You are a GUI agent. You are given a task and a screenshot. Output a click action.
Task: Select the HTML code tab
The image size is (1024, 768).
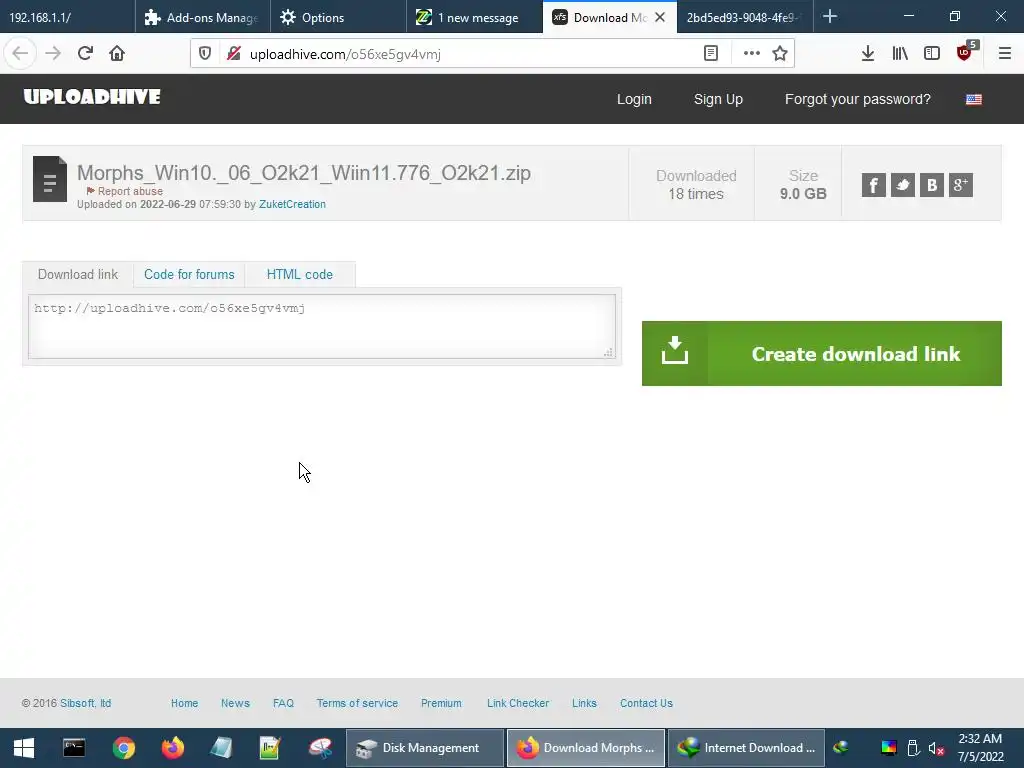tap(300, 274)
